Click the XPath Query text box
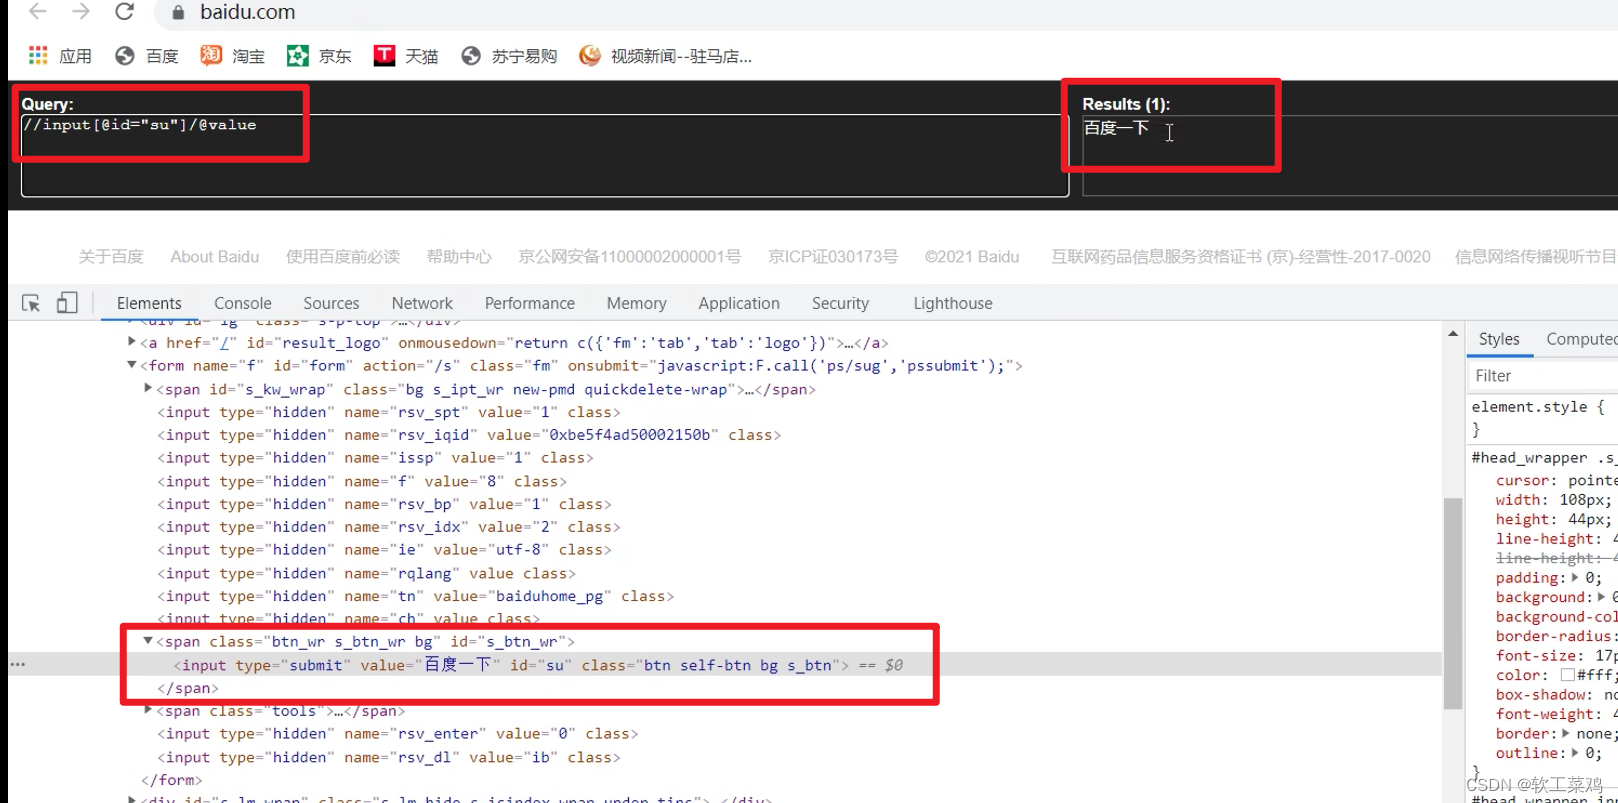The width and height of the screenshot is (1618, 803). pos(545,155)
